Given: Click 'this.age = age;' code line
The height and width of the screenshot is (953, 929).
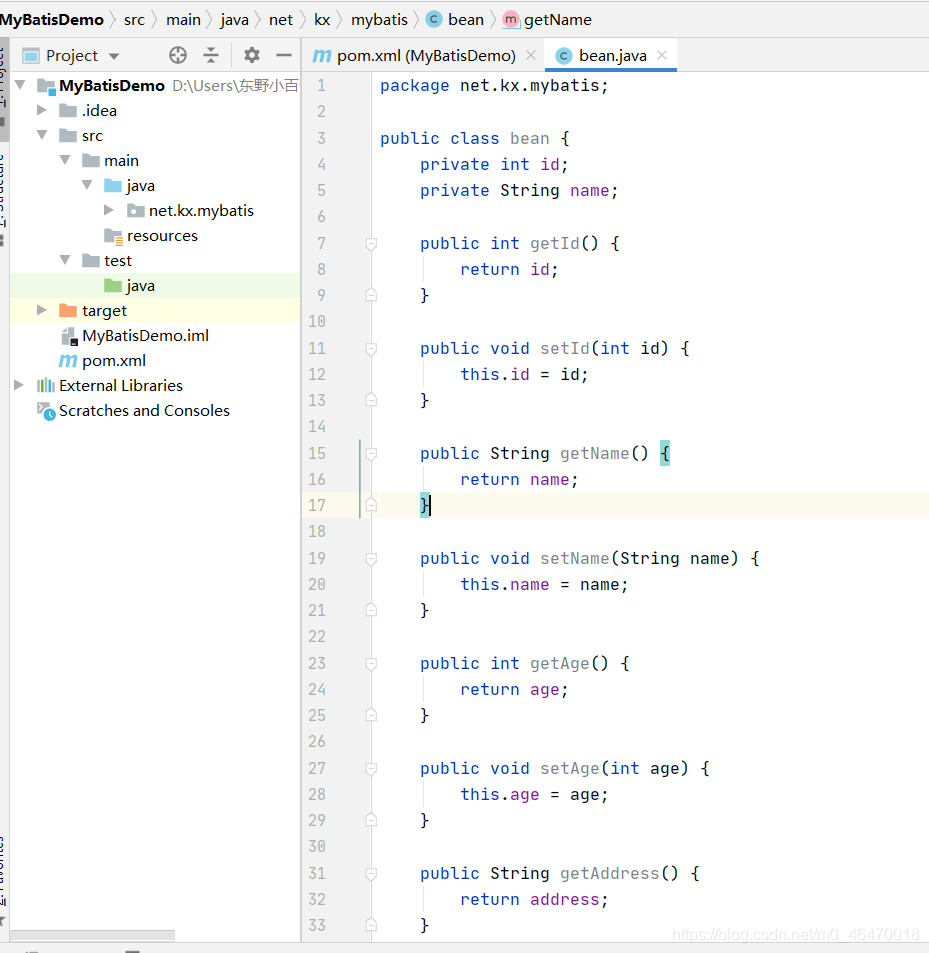Looking at the screenshot, I should pos(534,794).
